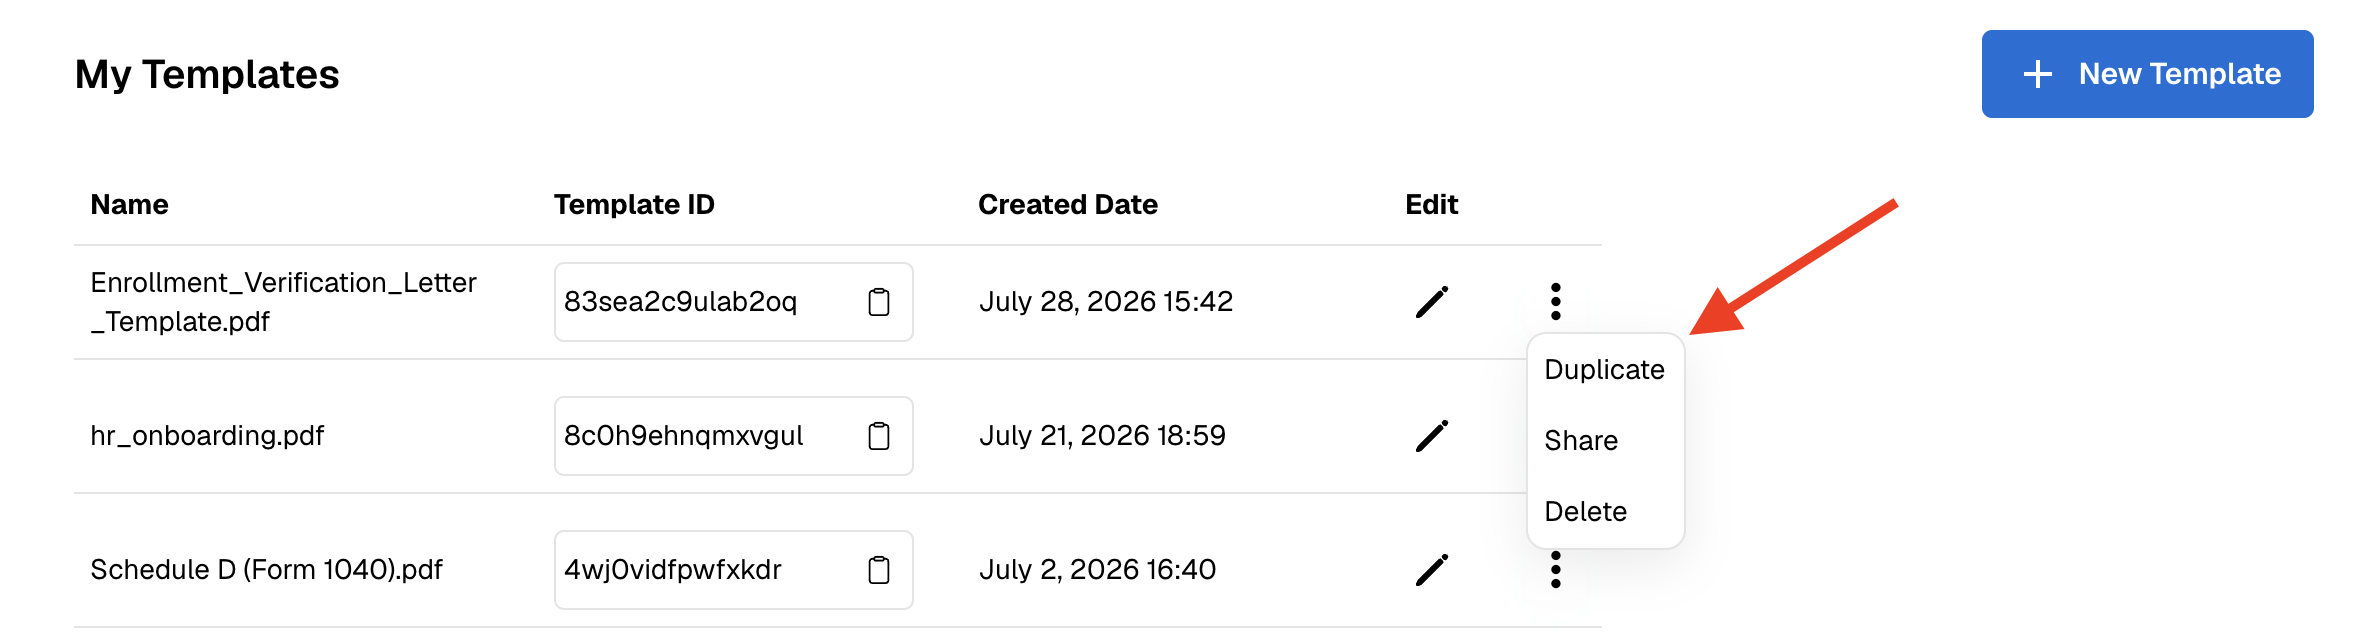Screen dimensions: 2354x638
Task: Close the Enrollment_Verification_Letter three-dot options menu
Action: [1555, 301]
